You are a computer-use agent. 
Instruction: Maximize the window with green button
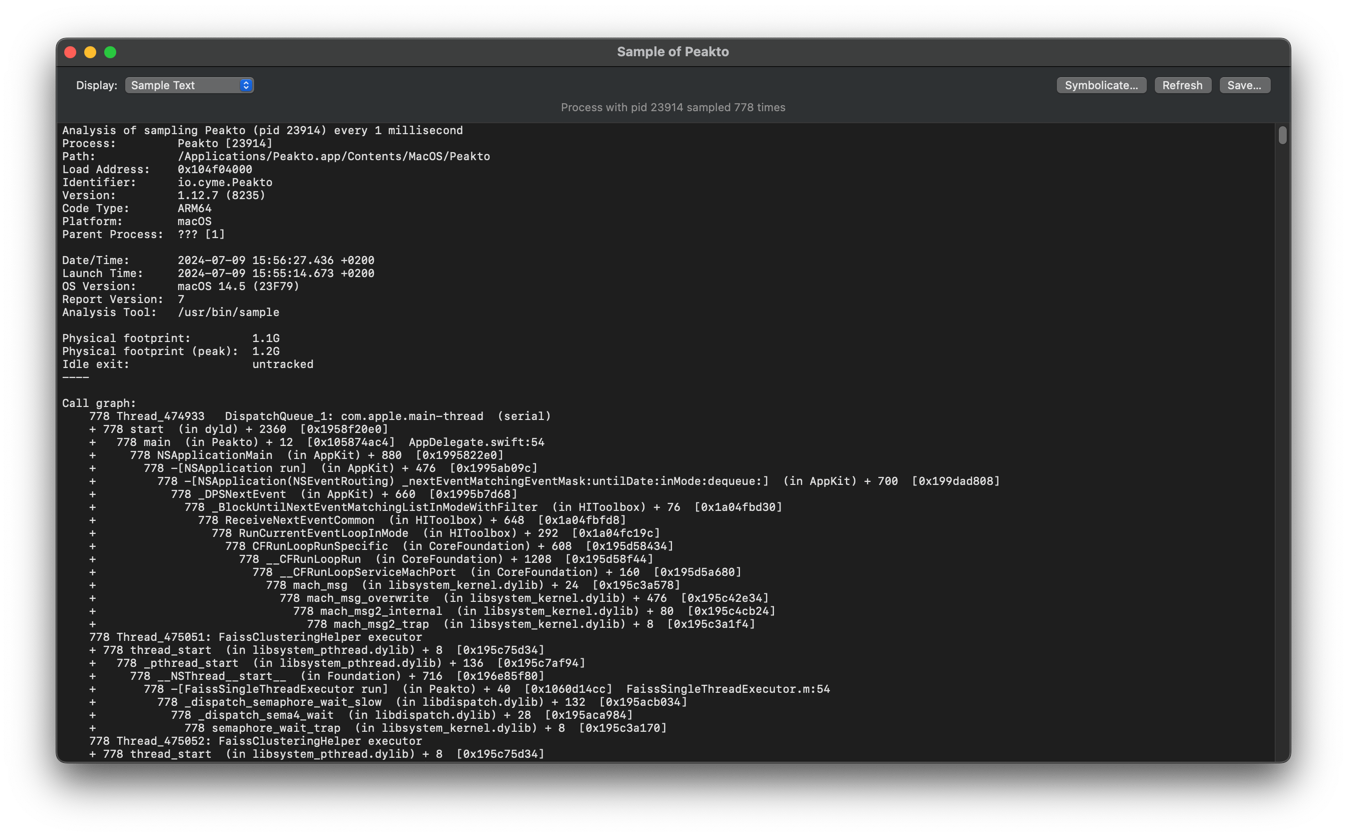point(110,52)
